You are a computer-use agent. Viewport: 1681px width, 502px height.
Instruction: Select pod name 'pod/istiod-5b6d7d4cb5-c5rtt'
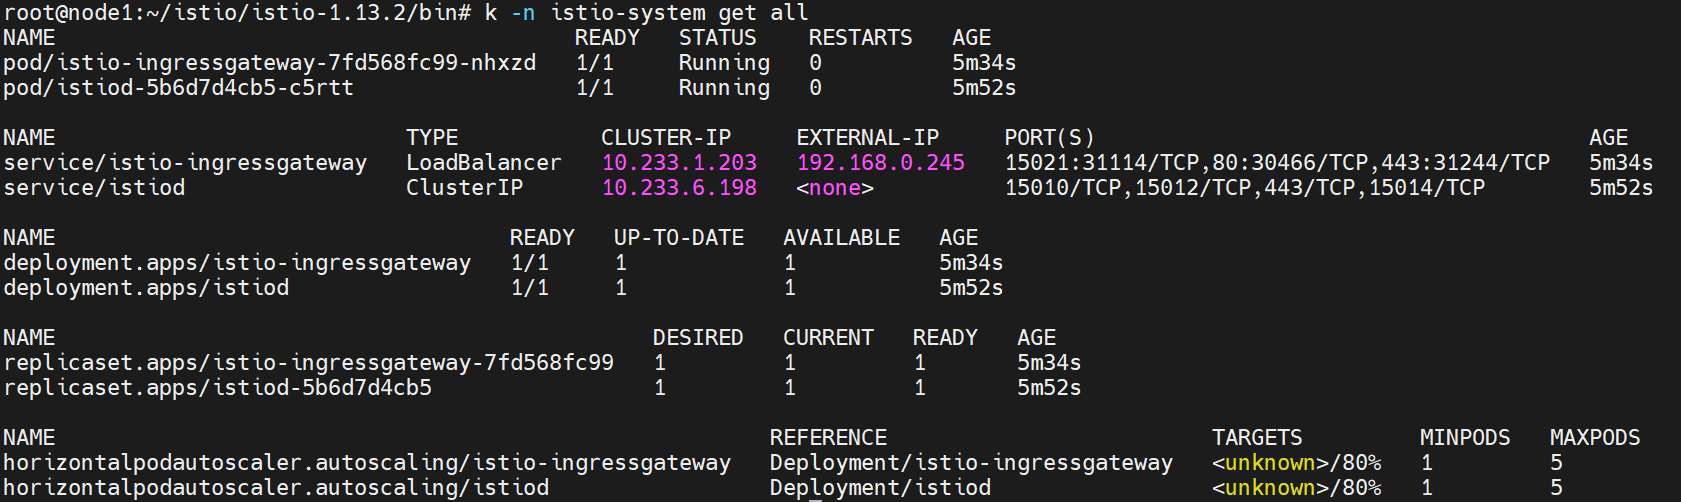pos(179,88)
